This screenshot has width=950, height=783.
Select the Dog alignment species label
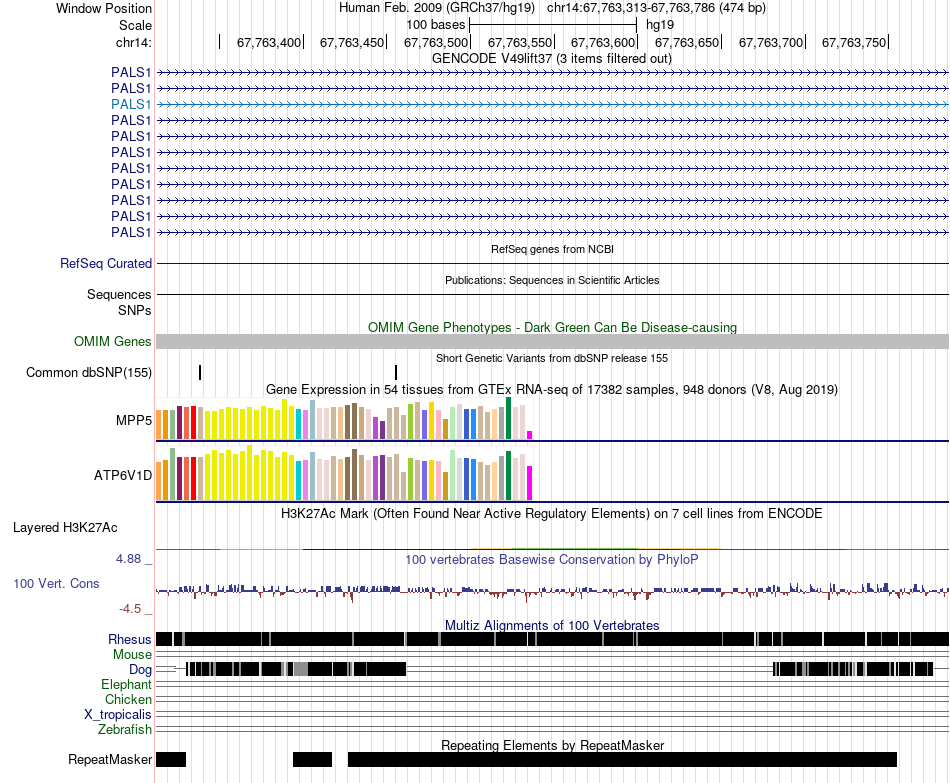coord(140,669)
